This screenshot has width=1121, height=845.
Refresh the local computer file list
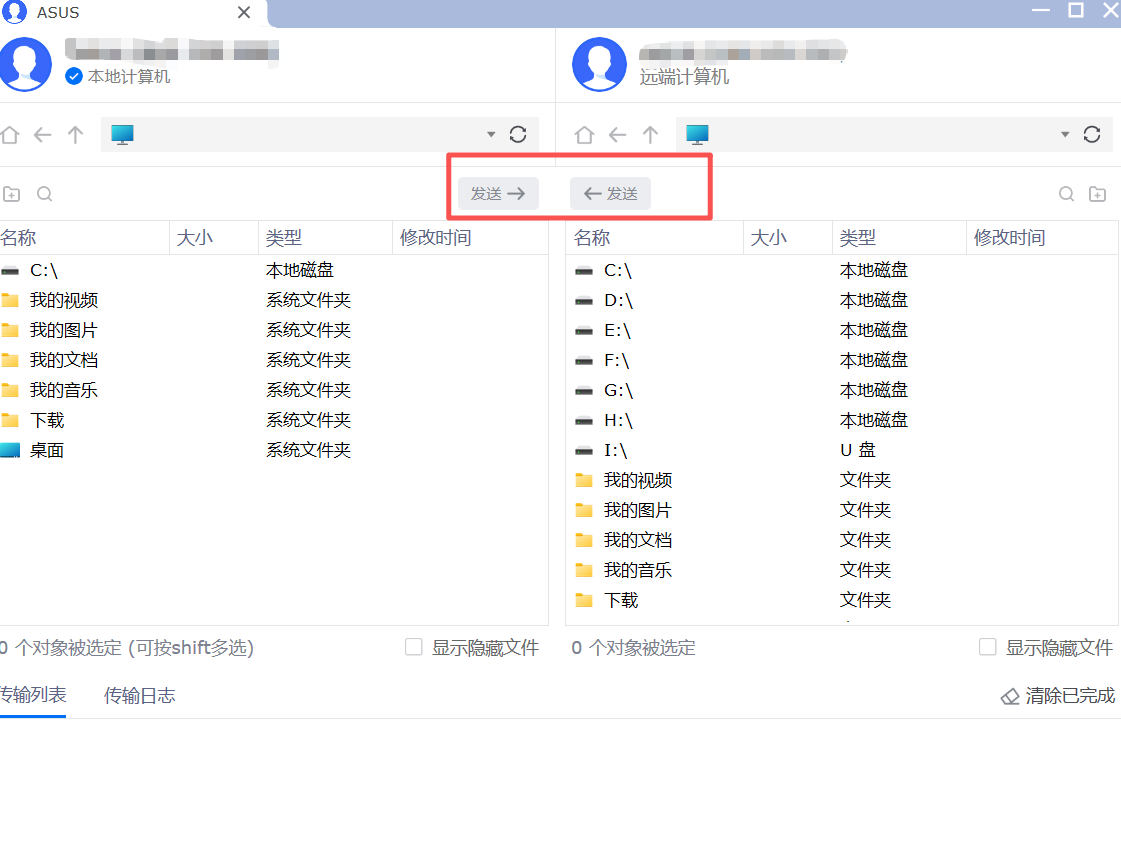(518, 134)
